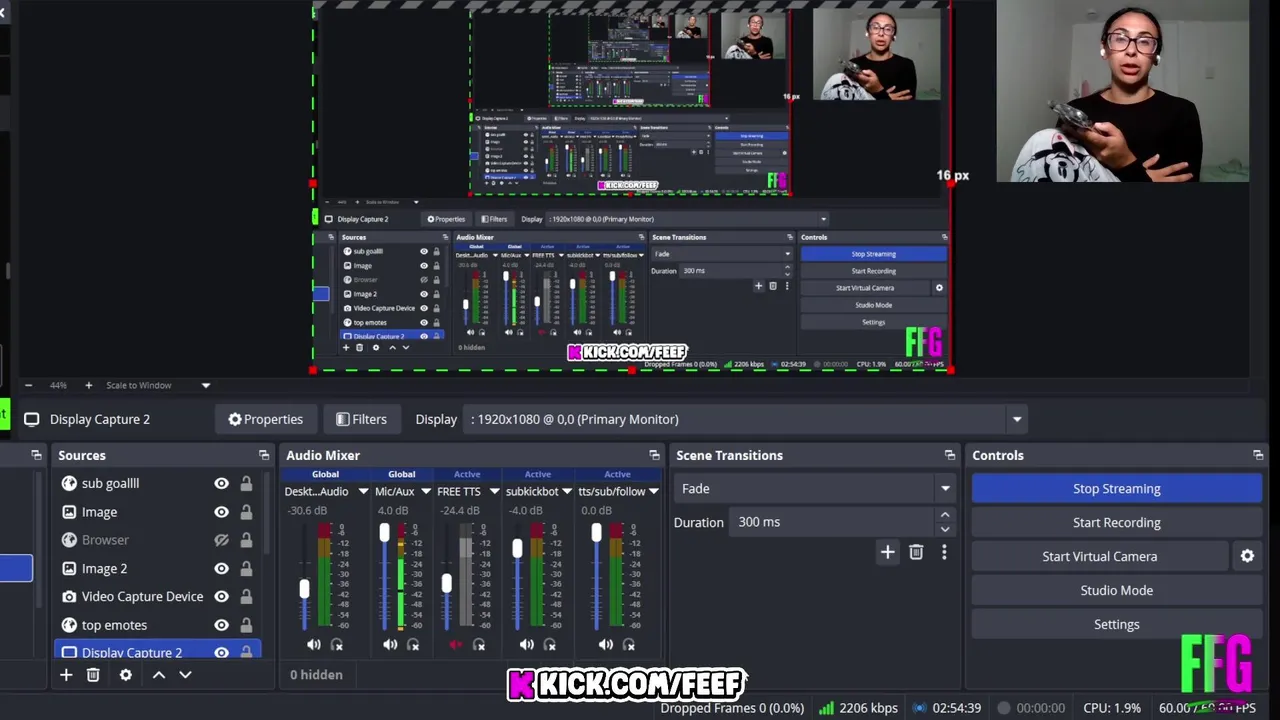Viewport: 1280px width, 720px height.
Task: Open Filters for Display Capture 2
Action: click(361, 419)
